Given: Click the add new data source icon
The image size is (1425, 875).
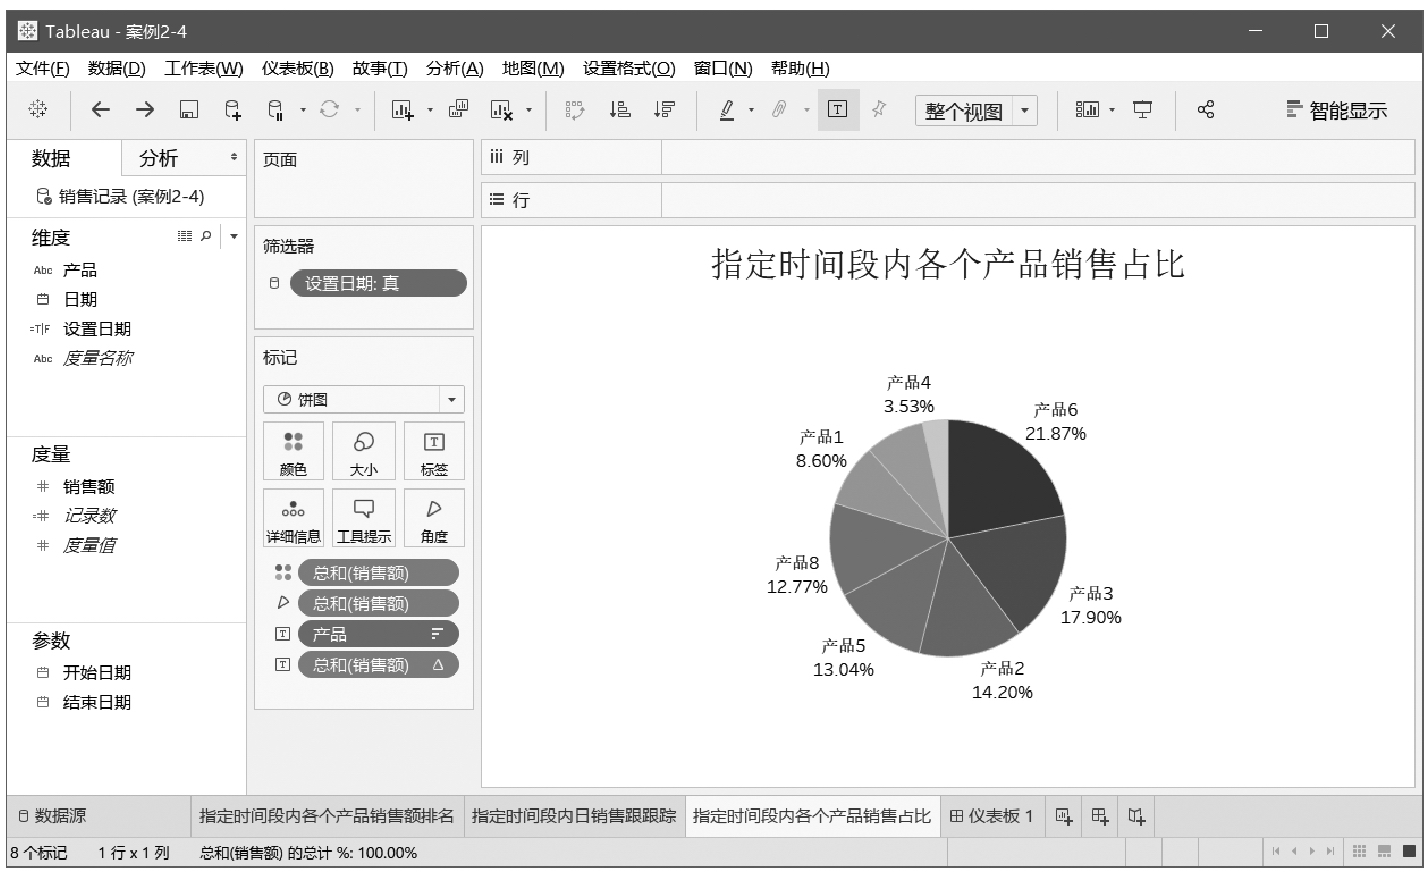Looking at the screenshot, I should point(232,110).
